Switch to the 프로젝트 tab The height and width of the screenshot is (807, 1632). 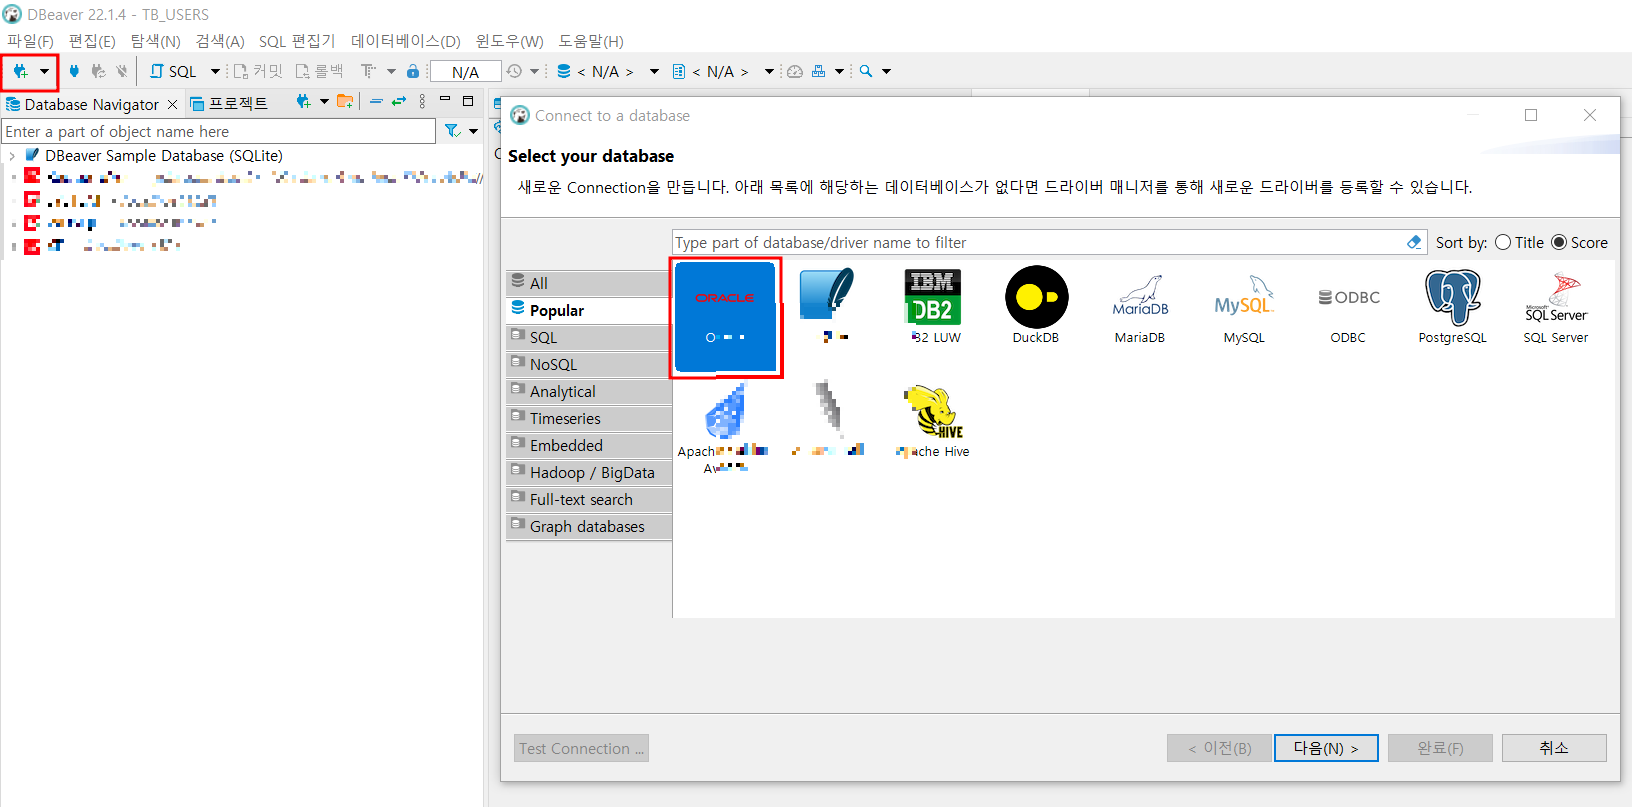[x=229, y=104]
